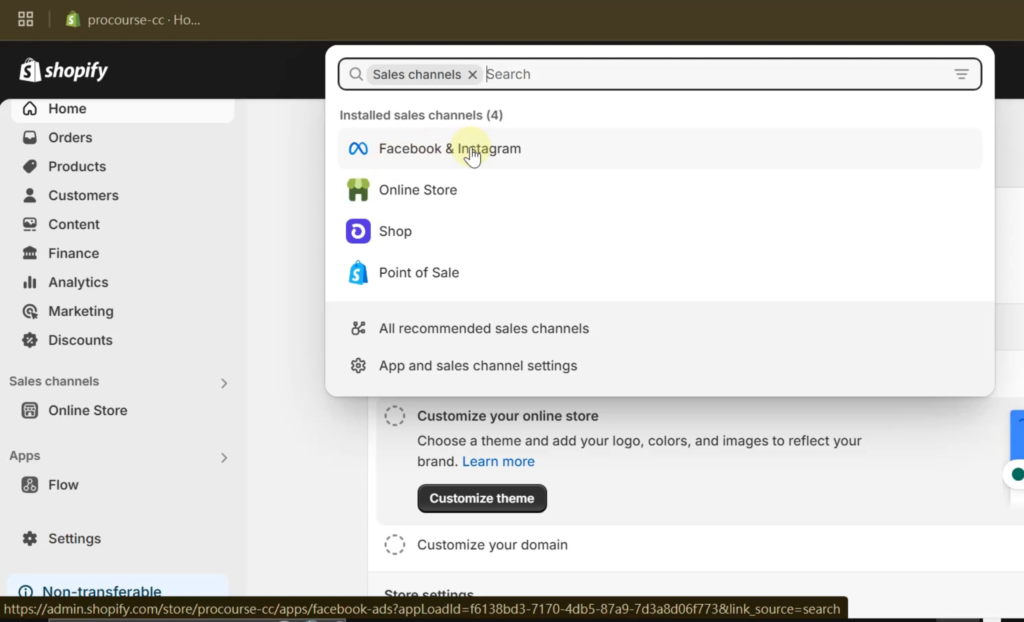The height and width of the screenshot is (622, 1024).
Task: Open the Discounts sidebar page
Action: coord(80,340)
